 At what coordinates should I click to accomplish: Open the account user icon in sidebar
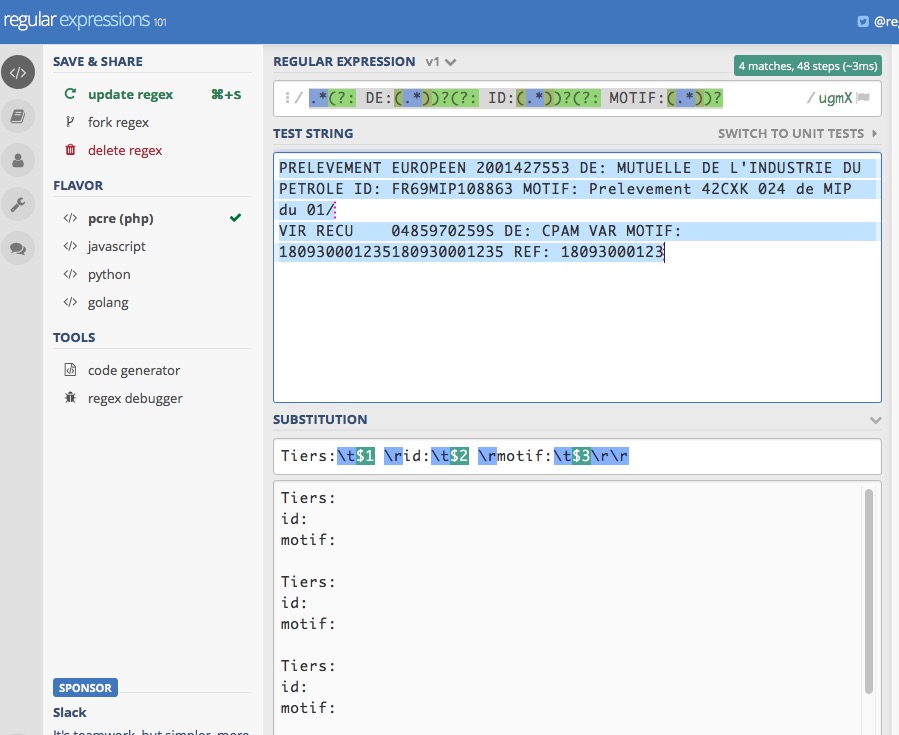(x=18, y=160)
